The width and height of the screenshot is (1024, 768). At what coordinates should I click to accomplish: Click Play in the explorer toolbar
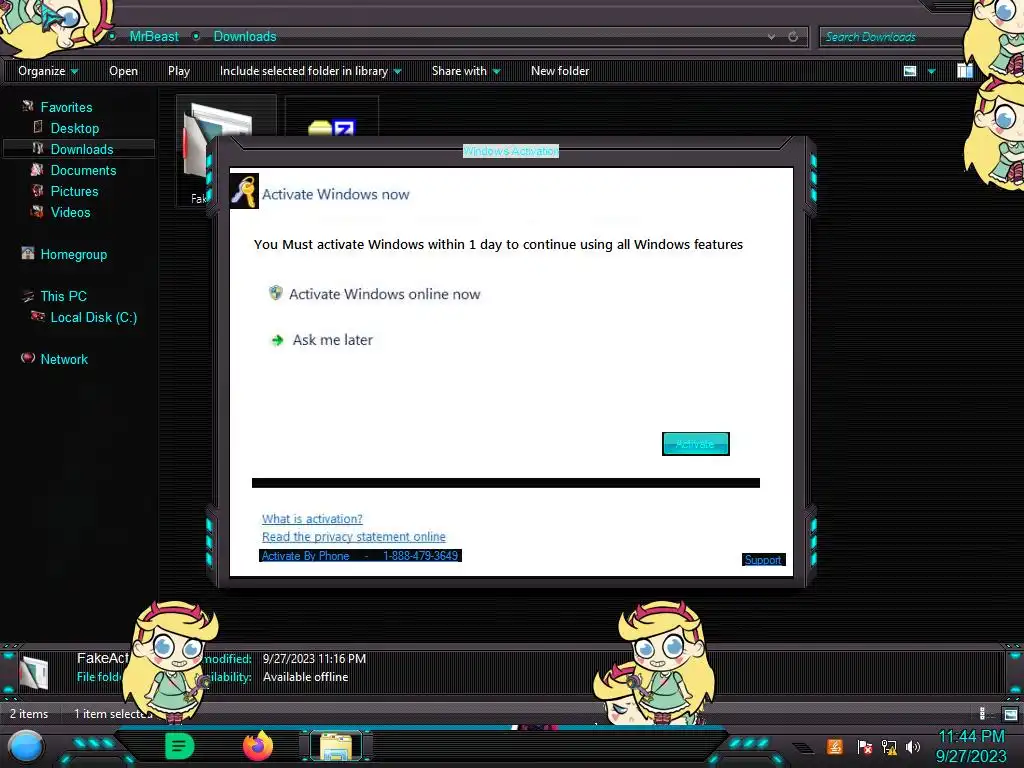[179, 71]
